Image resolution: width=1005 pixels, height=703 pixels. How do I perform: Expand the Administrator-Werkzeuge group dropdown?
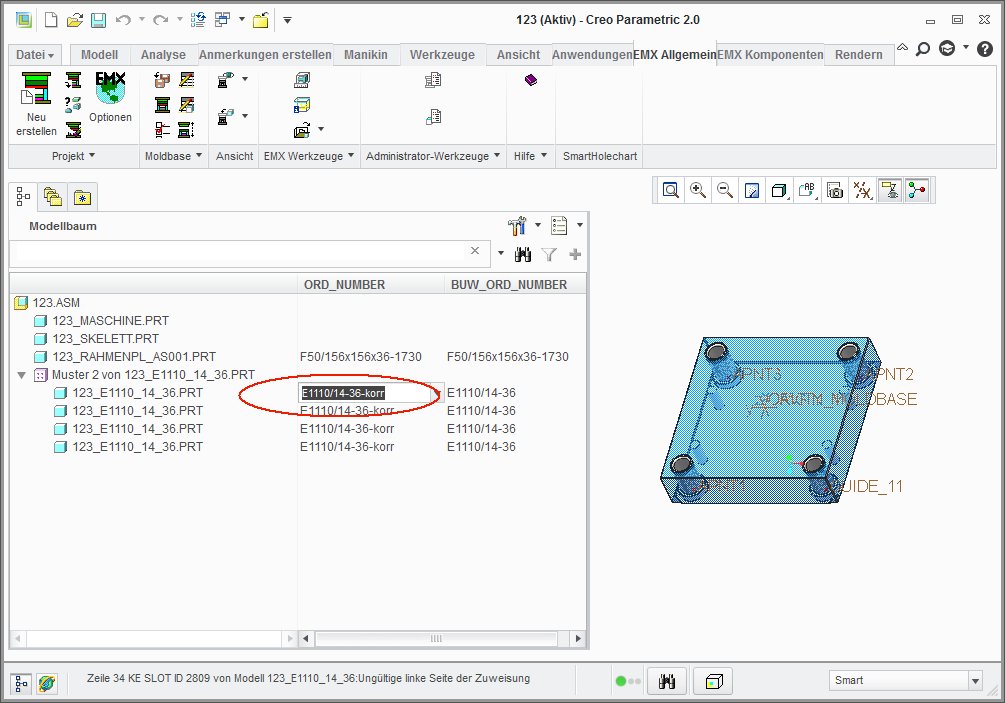[x=433, y=156]
